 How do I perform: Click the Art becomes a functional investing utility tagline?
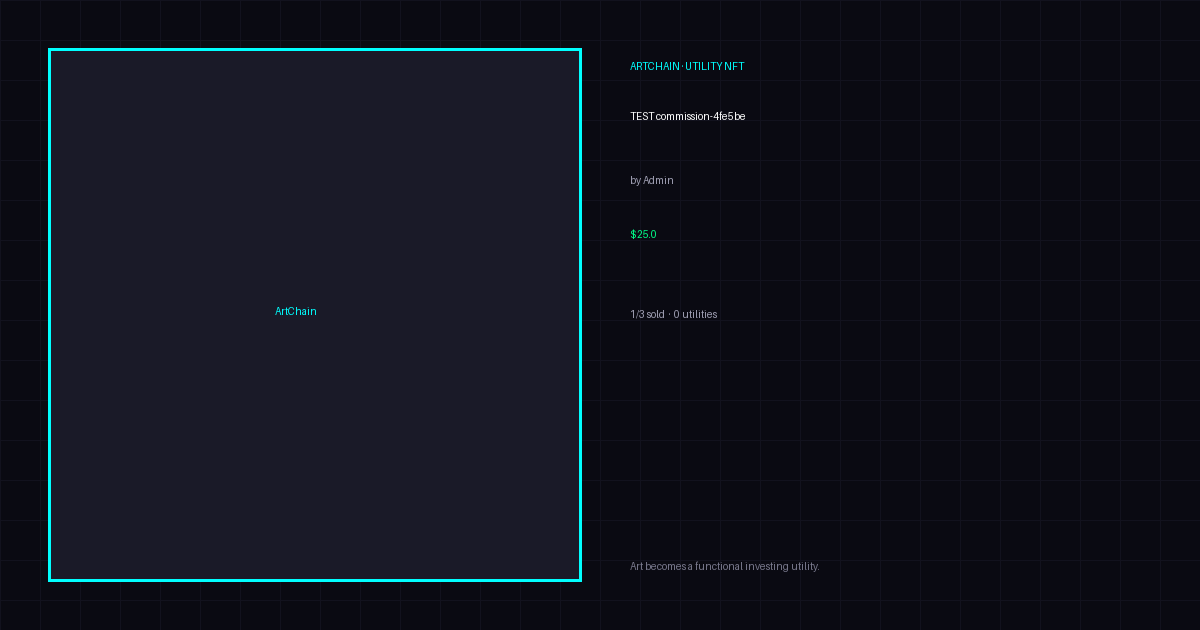click(725, 567)
